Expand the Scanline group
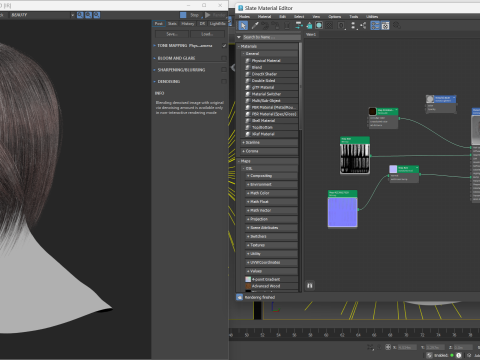480x360 pixels. [244, 142]
